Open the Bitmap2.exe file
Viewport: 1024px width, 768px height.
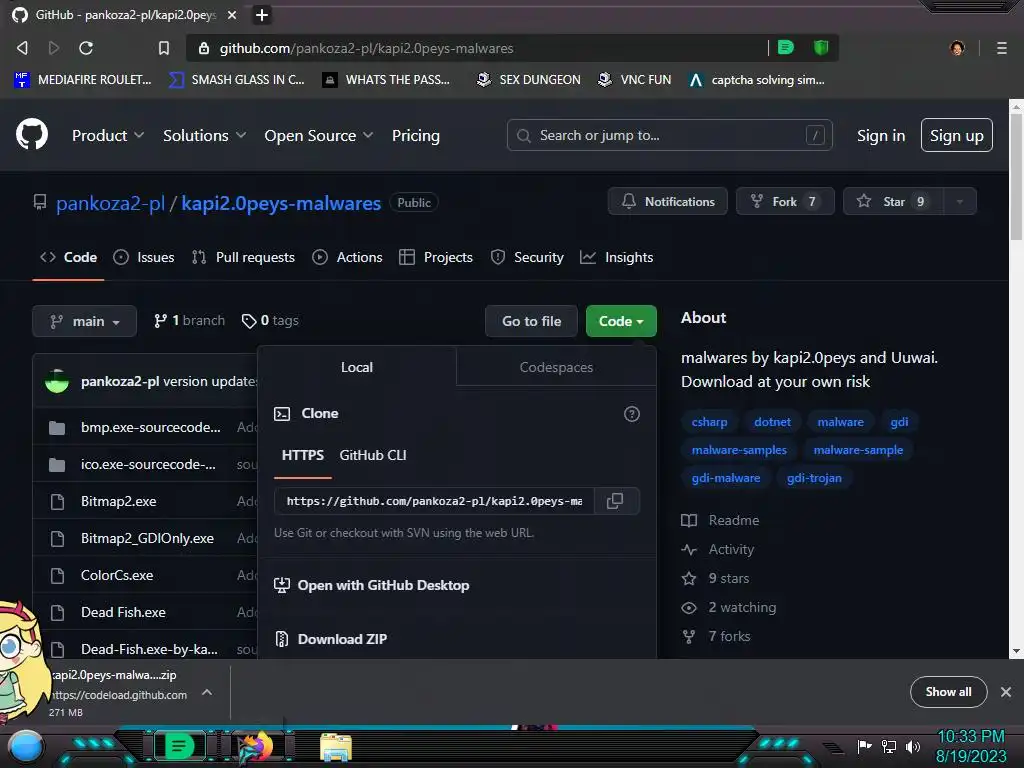[118, 501]
